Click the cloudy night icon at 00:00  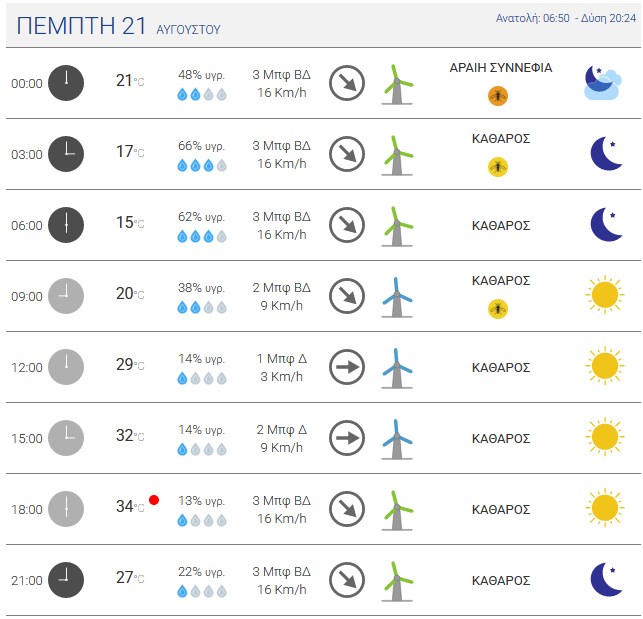[x=603, y=82]
